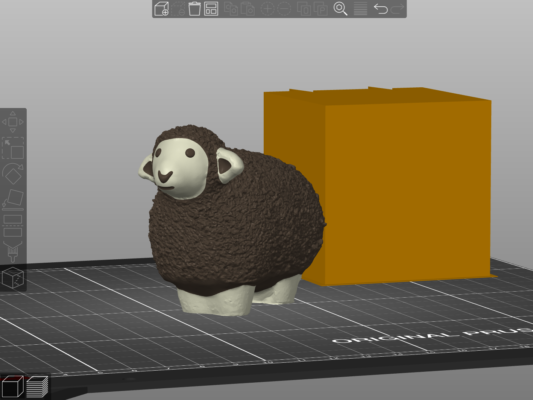Open the Search magnifier tool
The width and height of the screenshot is (533, 400).
pyautogui.click(x=340, y=8)
